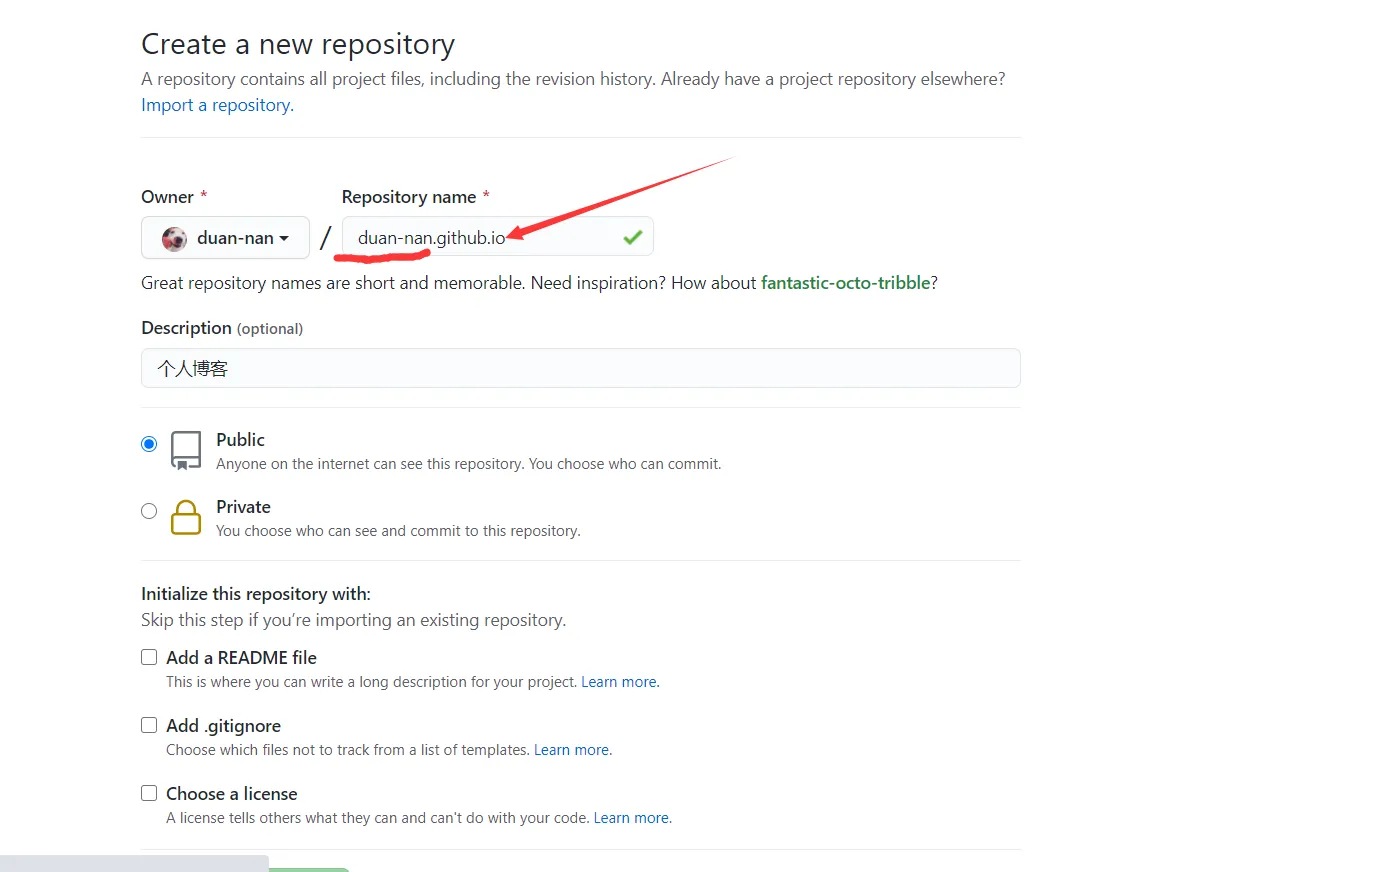Viewport: 1383px width, 872px height.
Task: Select the Public radio button
Action: pos(149,444)
